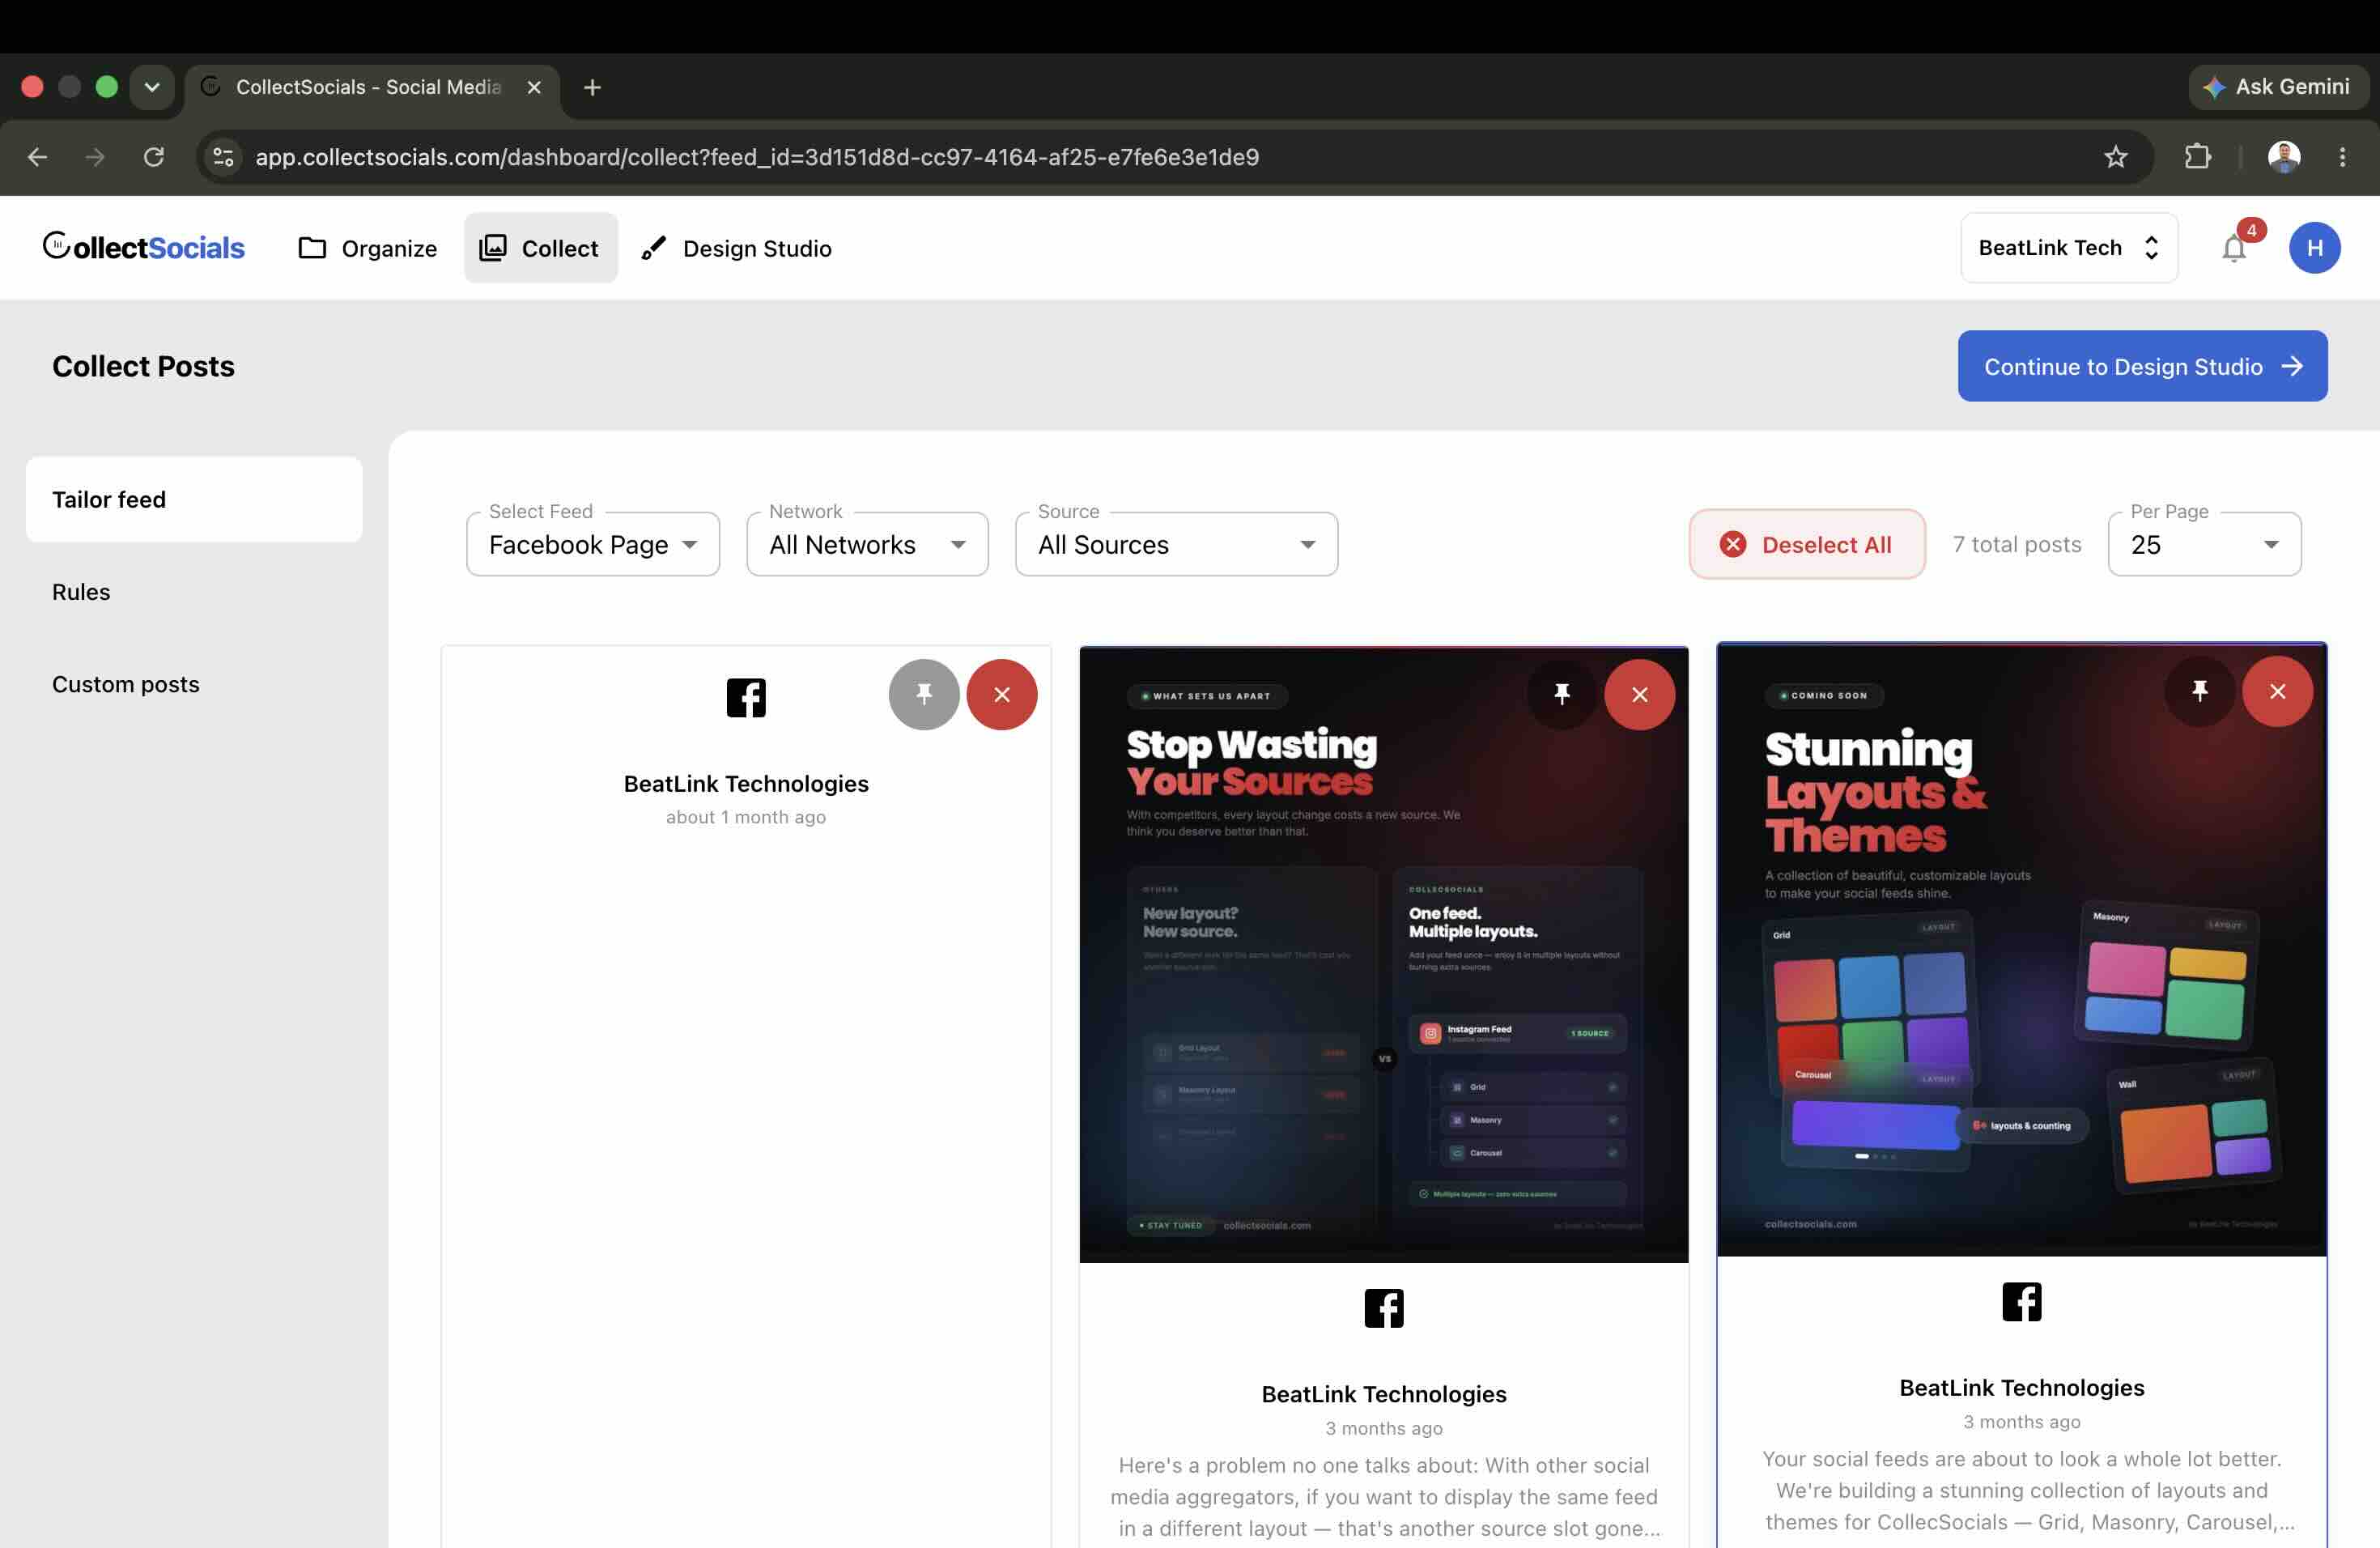
Task: Click caption starting "Here's a problem no one talks about"
Action: pyautogui.click(x=1384, y=1496)
